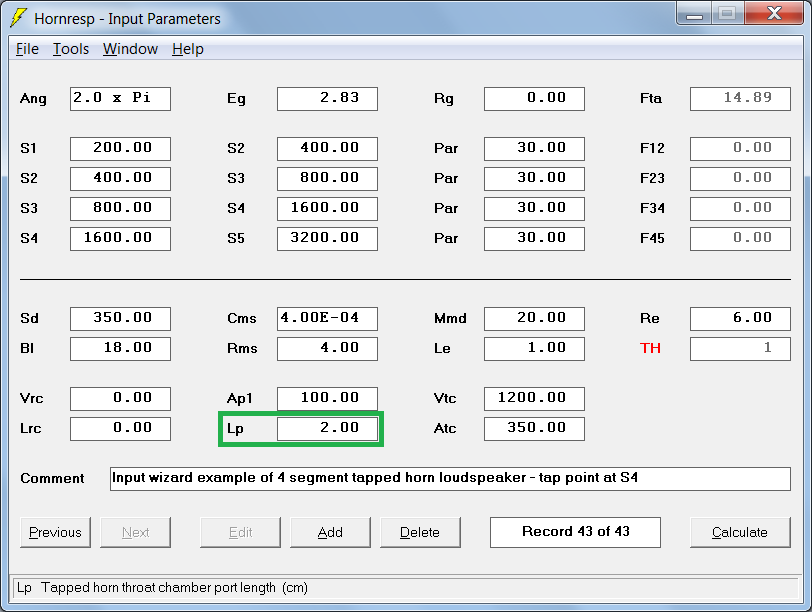Select the Rms field showing 4.00

click(x=327, y=348)
